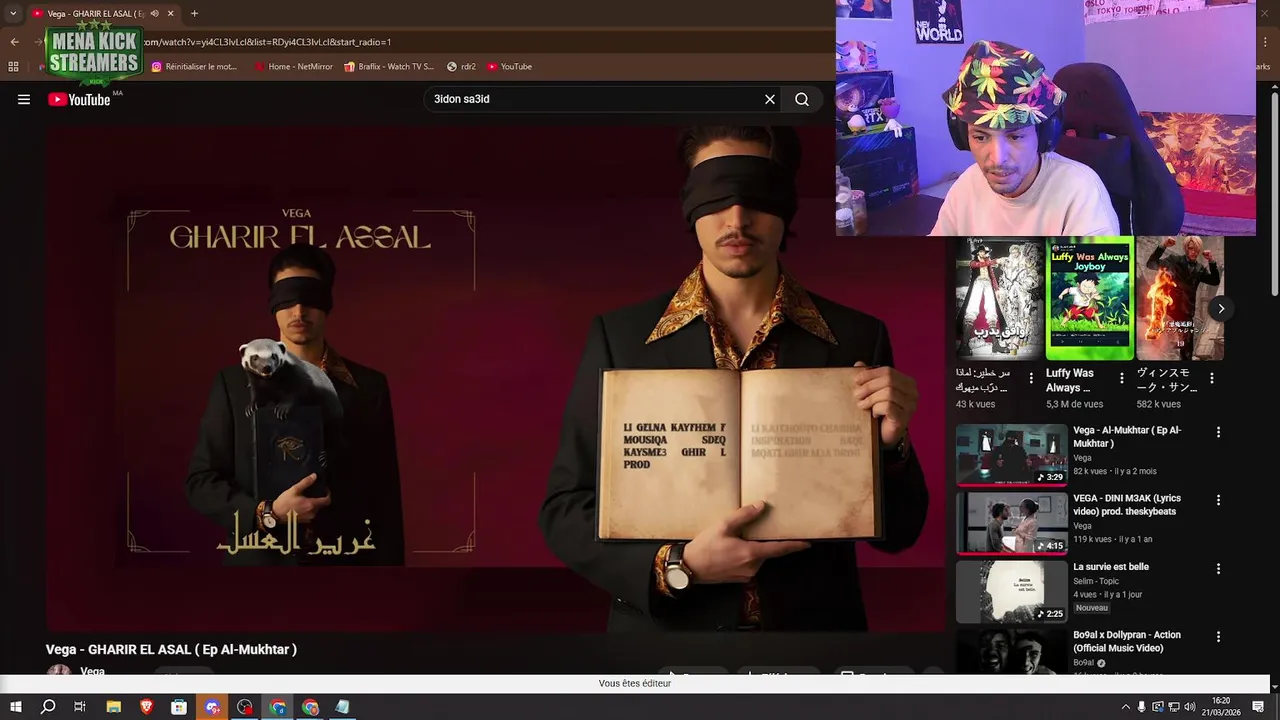Open the Arabic-titled short with 43 k vues
Image resolution: width=1280 pixels, height=720 pixels.
click(999, 298)
